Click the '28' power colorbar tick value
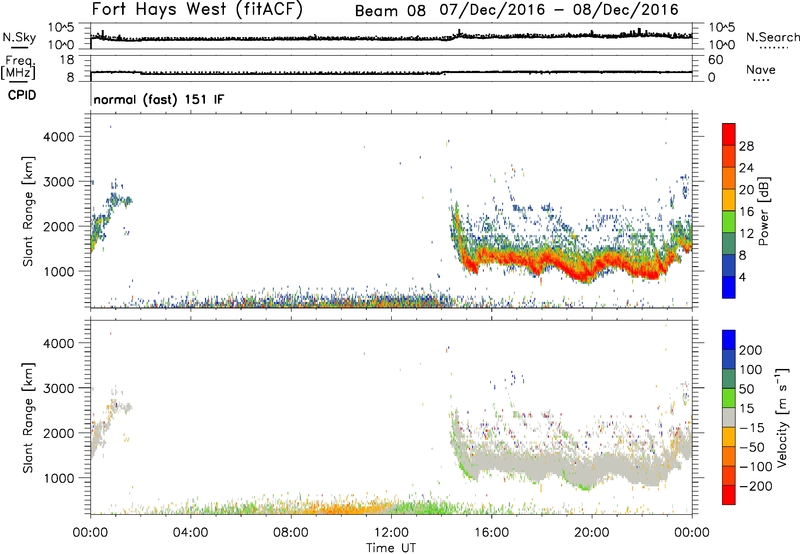The image size is (800, 554). (746, 146)
